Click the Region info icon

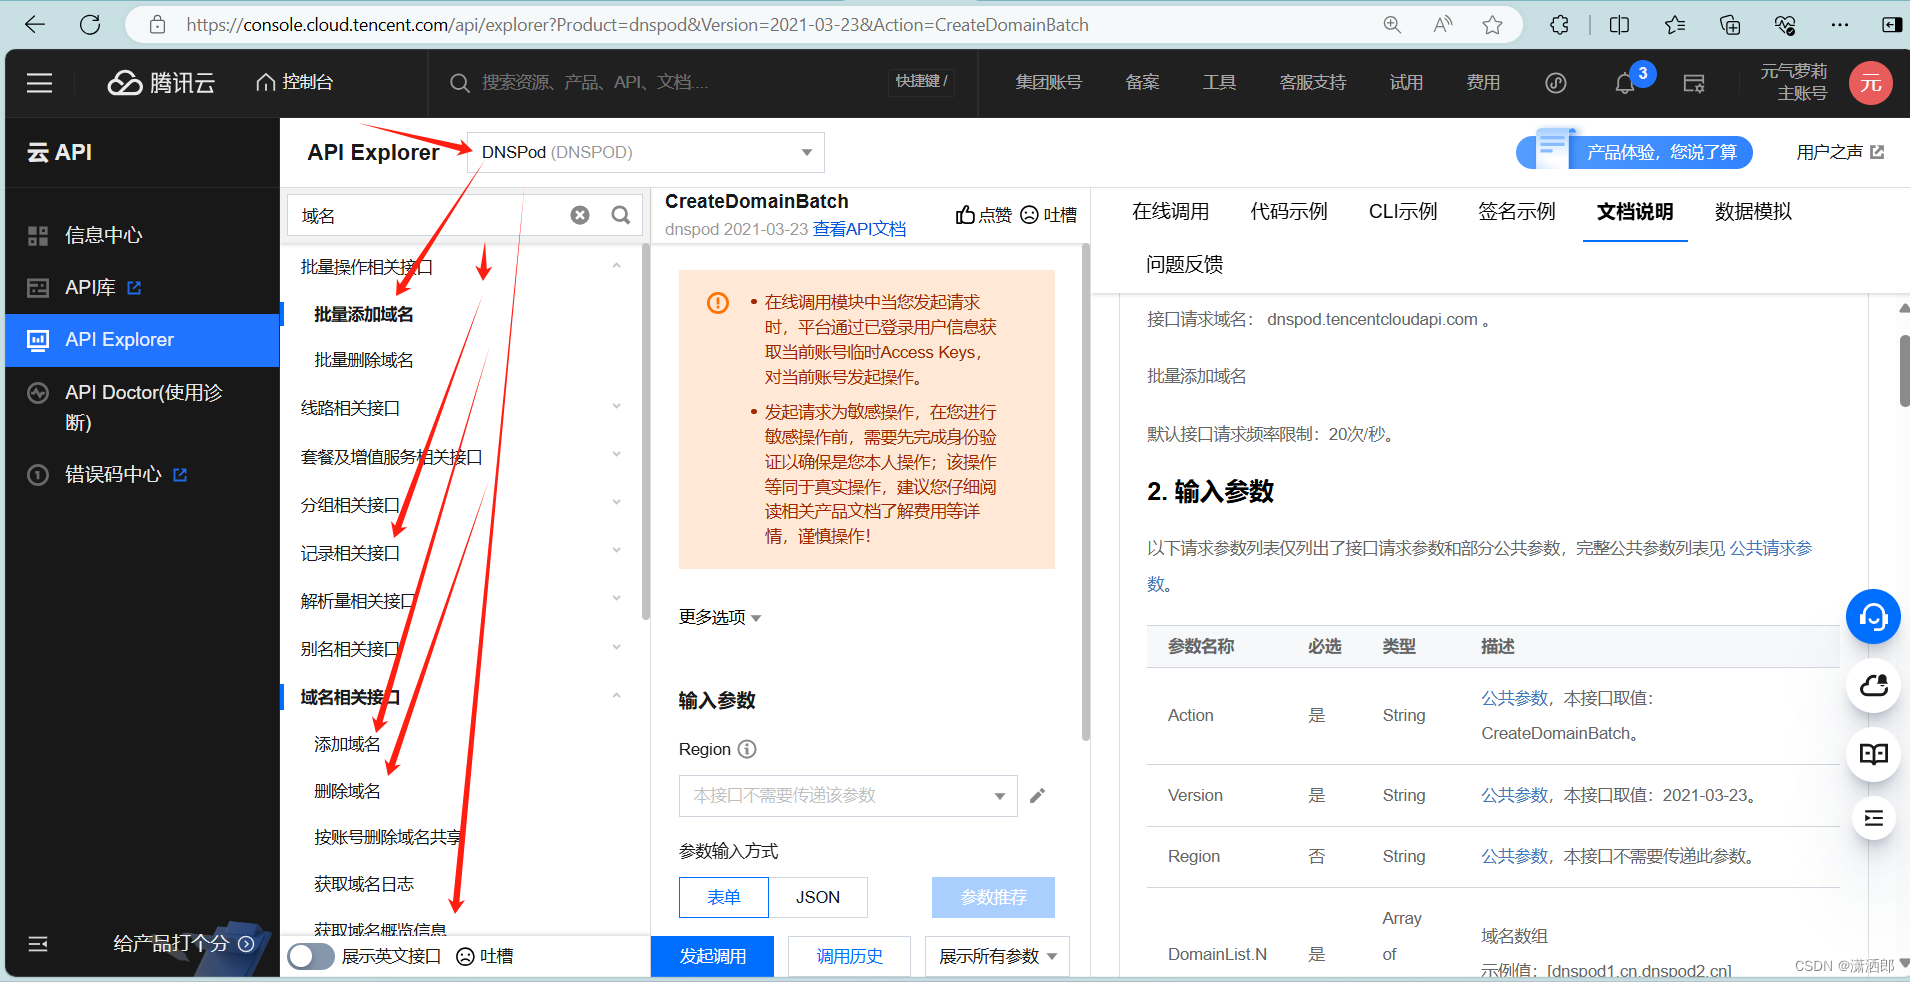pos(747,749)
